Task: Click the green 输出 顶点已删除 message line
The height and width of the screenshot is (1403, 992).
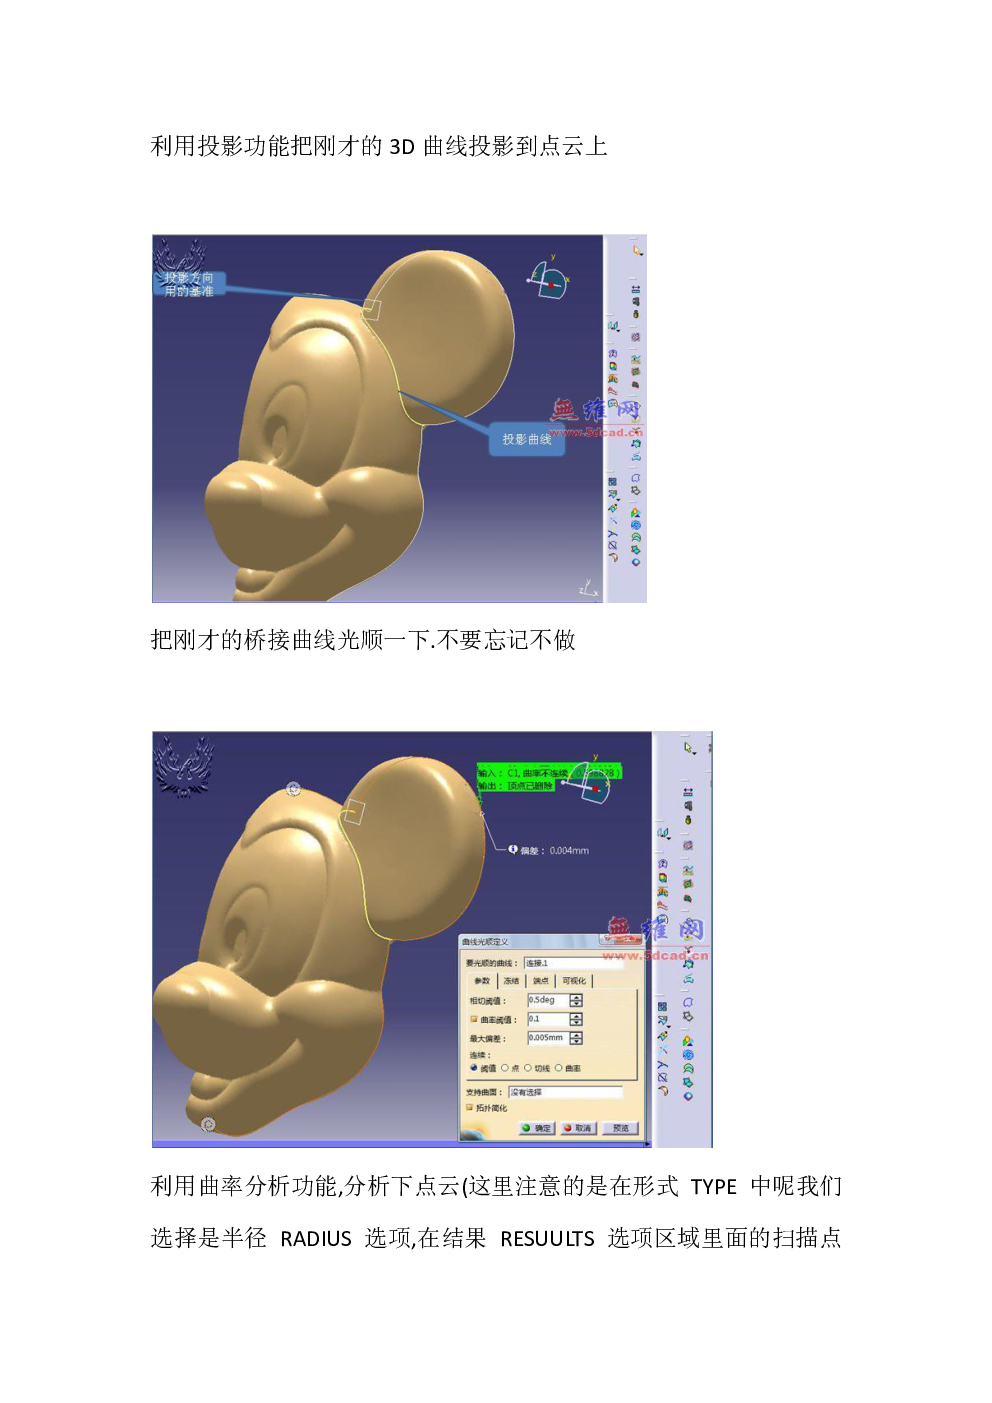Action: pos(515,786)
